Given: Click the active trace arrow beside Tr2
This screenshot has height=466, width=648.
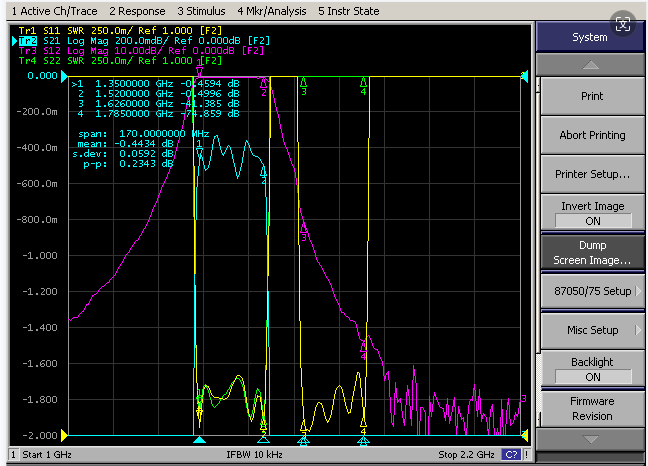Looking at the screenshot, I should tap(14, 40).
